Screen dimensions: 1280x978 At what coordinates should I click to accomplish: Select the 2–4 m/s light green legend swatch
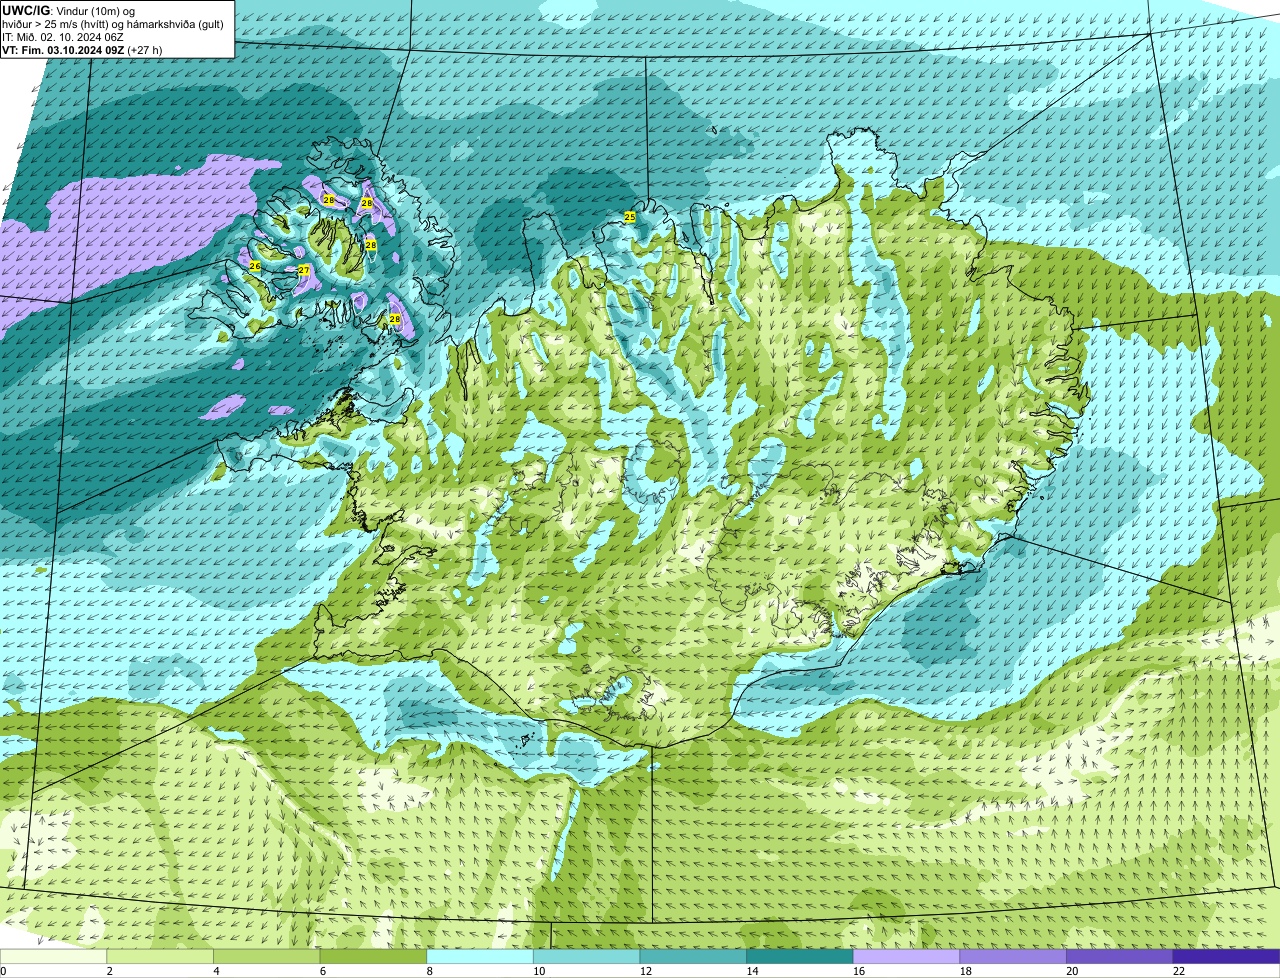(x=160, y=956)
